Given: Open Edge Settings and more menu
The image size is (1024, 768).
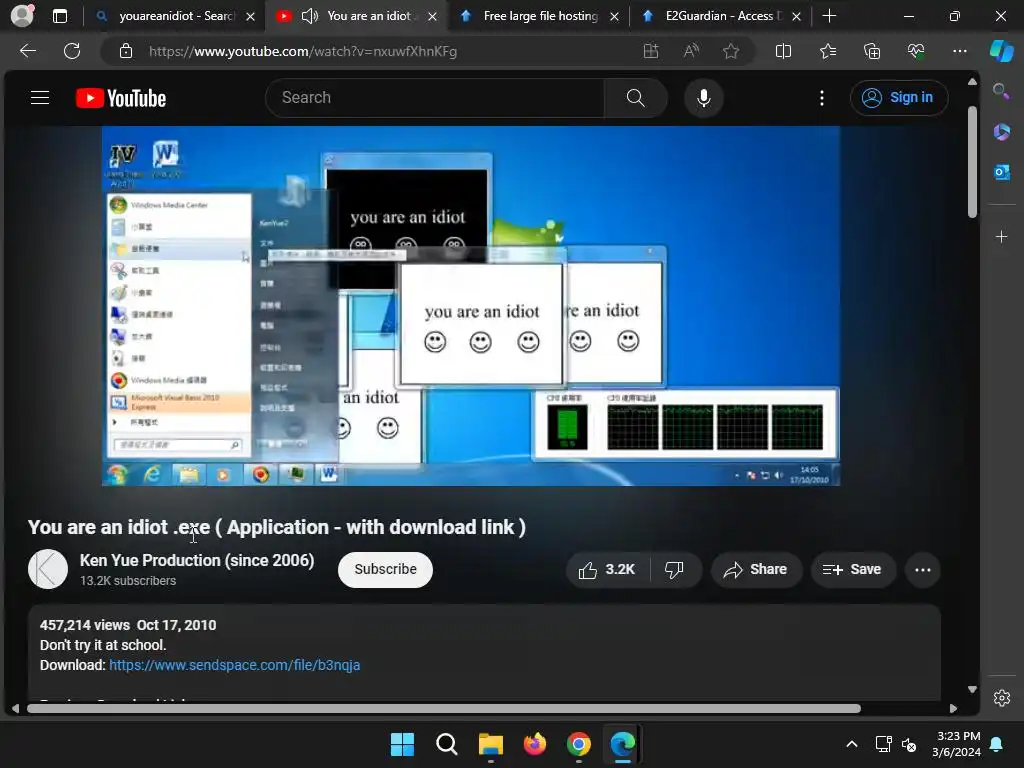Looking at the screenshot, I should coord(959,51).
